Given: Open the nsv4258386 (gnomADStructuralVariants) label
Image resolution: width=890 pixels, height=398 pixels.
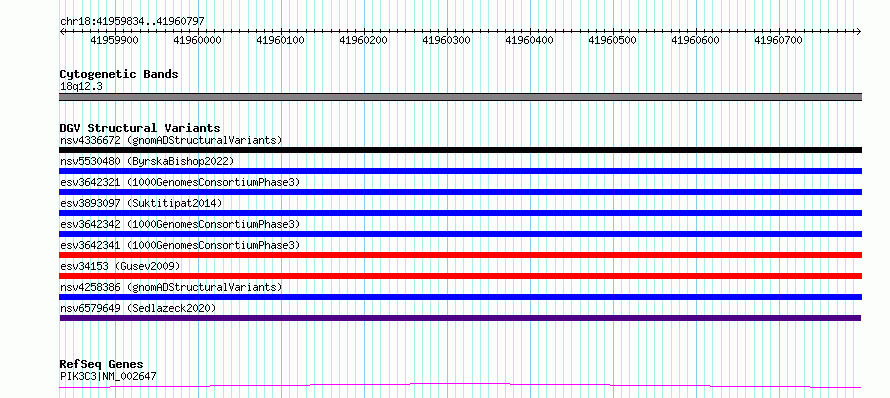Looking at the screenshot, I should pos(171,287).
